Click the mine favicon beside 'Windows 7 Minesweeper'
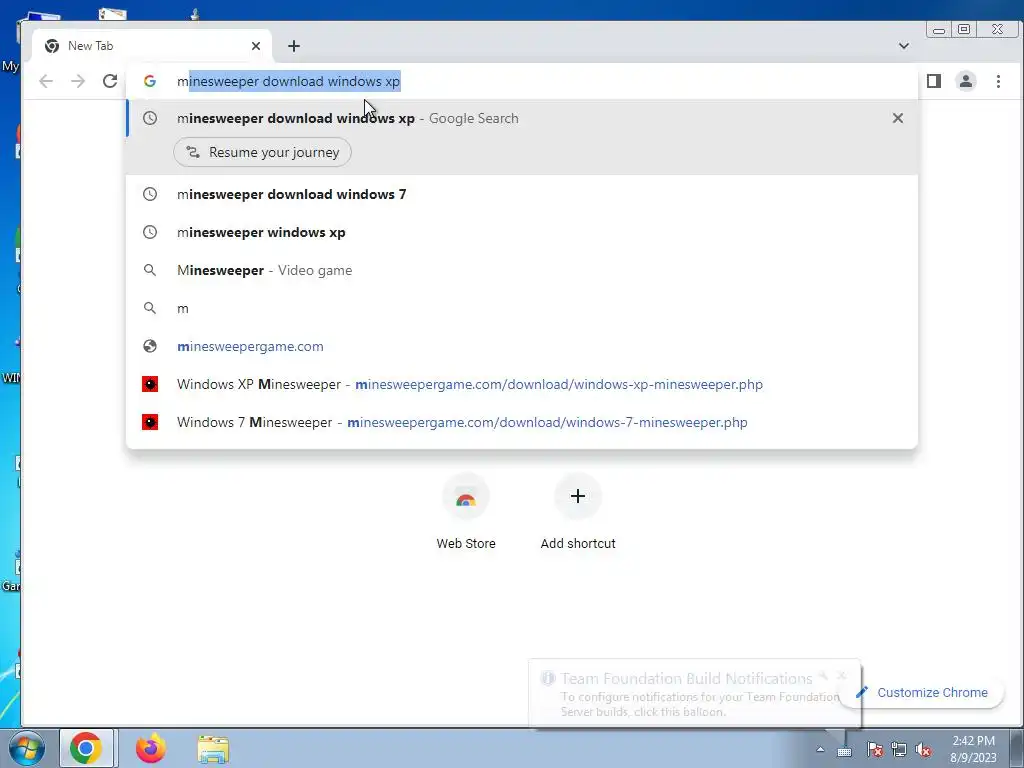 point(150,422)
